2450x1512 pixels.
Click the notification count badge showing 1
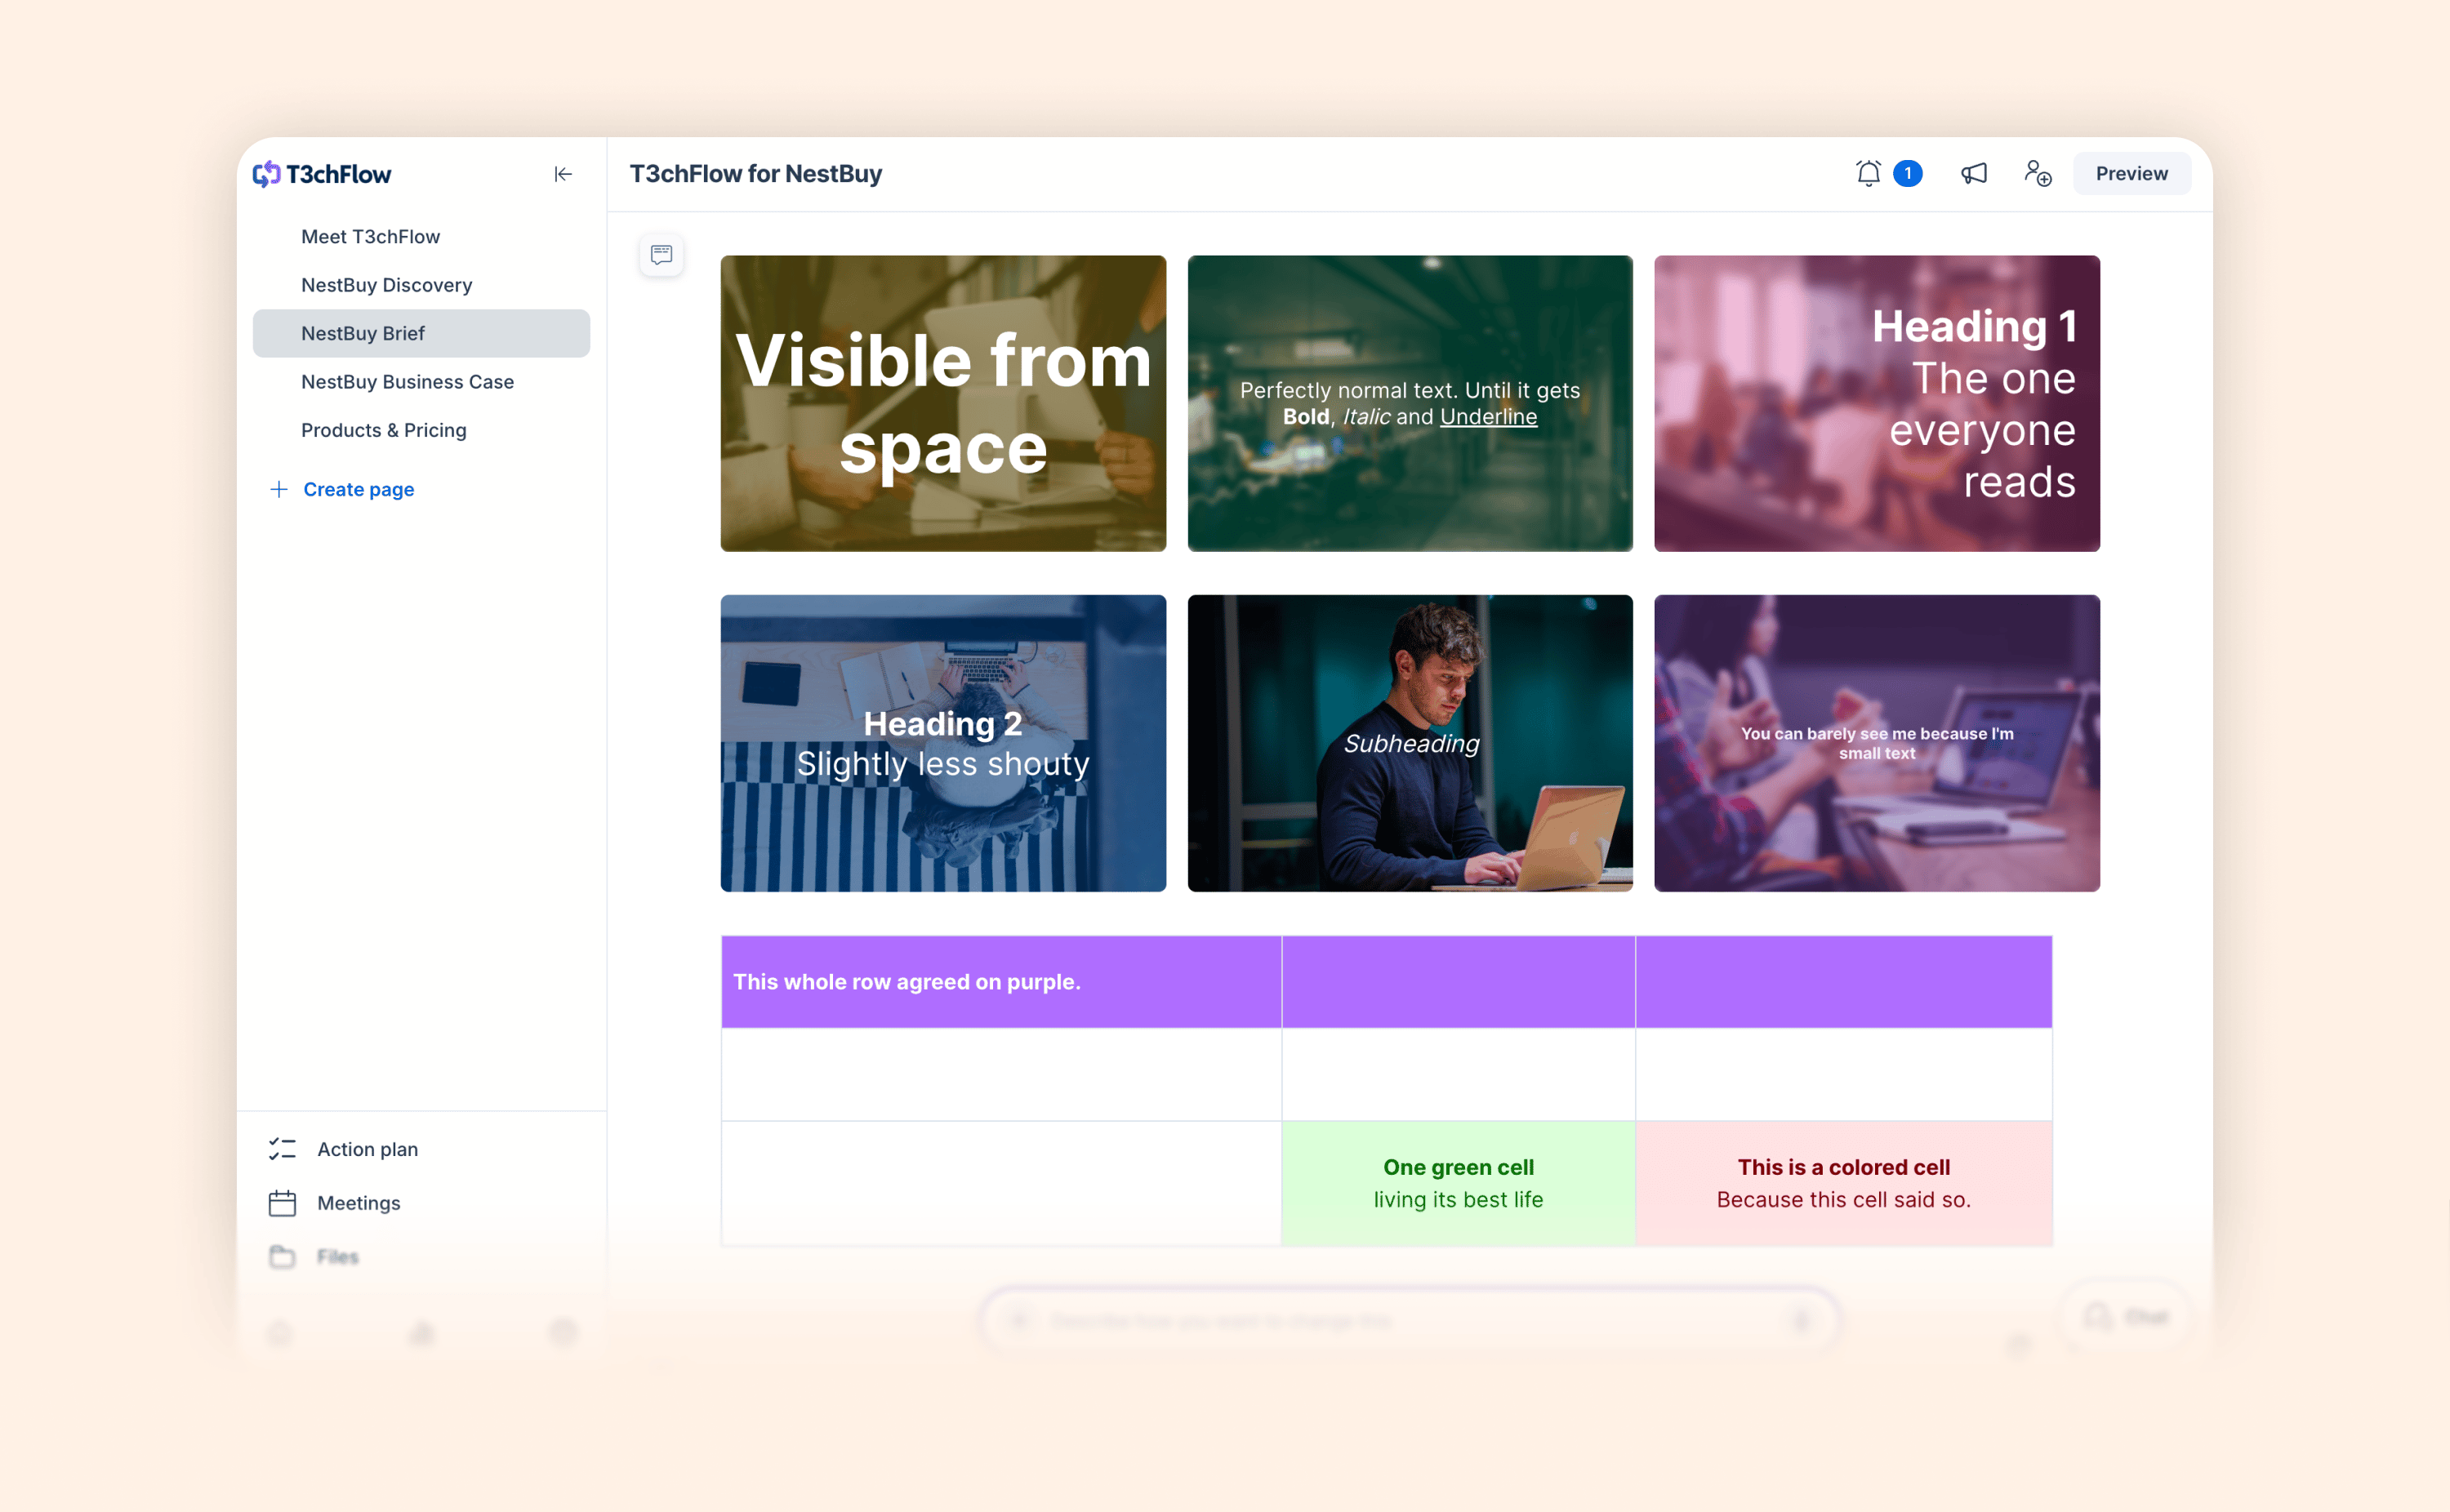(1907, 174)
